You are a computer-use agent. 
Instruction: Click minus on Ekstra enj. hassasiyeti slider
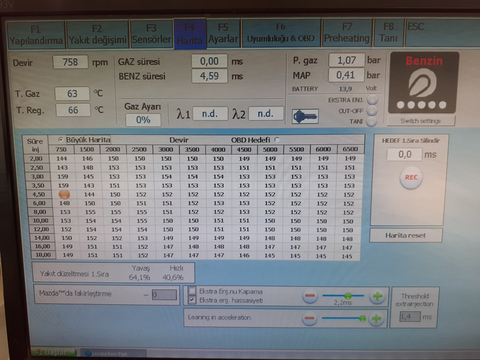pos(310,296)
